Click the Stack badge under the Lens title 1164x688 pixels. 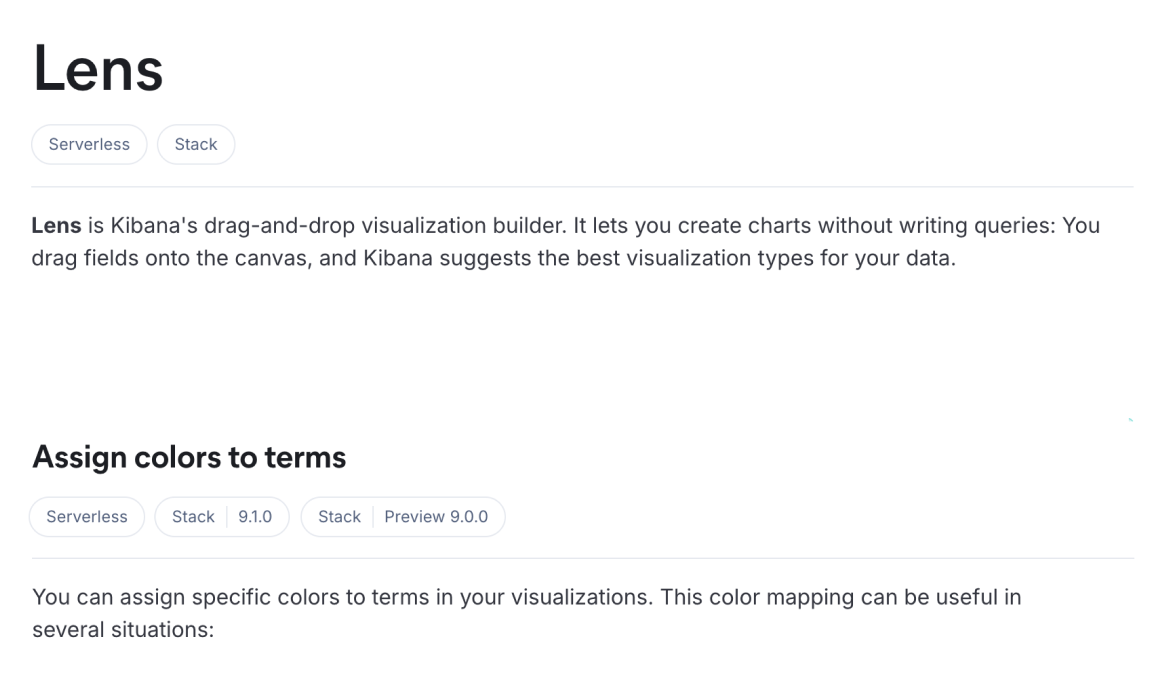point(196,144)
